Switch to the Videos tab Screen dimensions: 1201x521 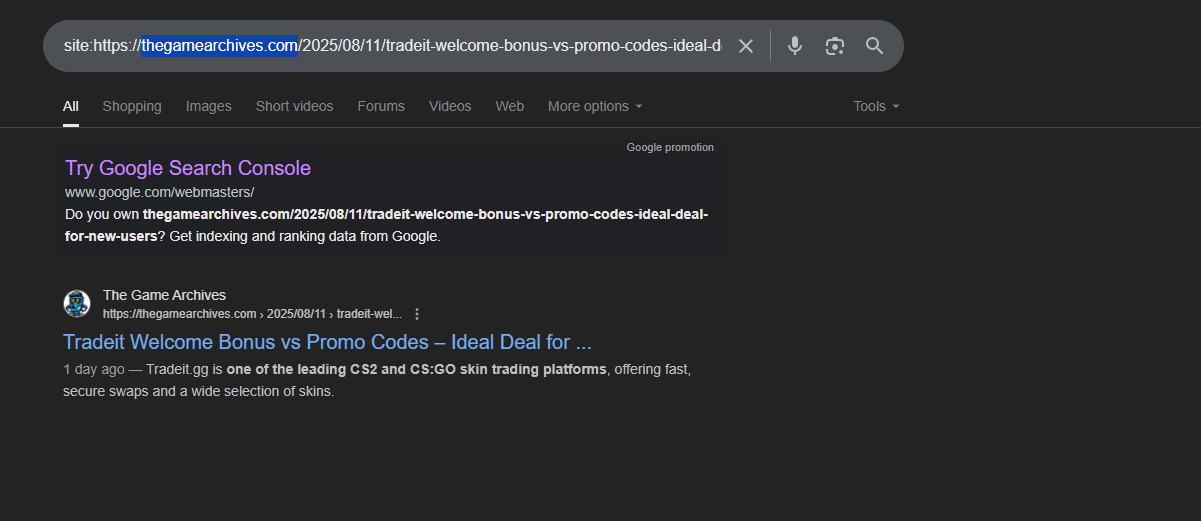pos(450,106)
